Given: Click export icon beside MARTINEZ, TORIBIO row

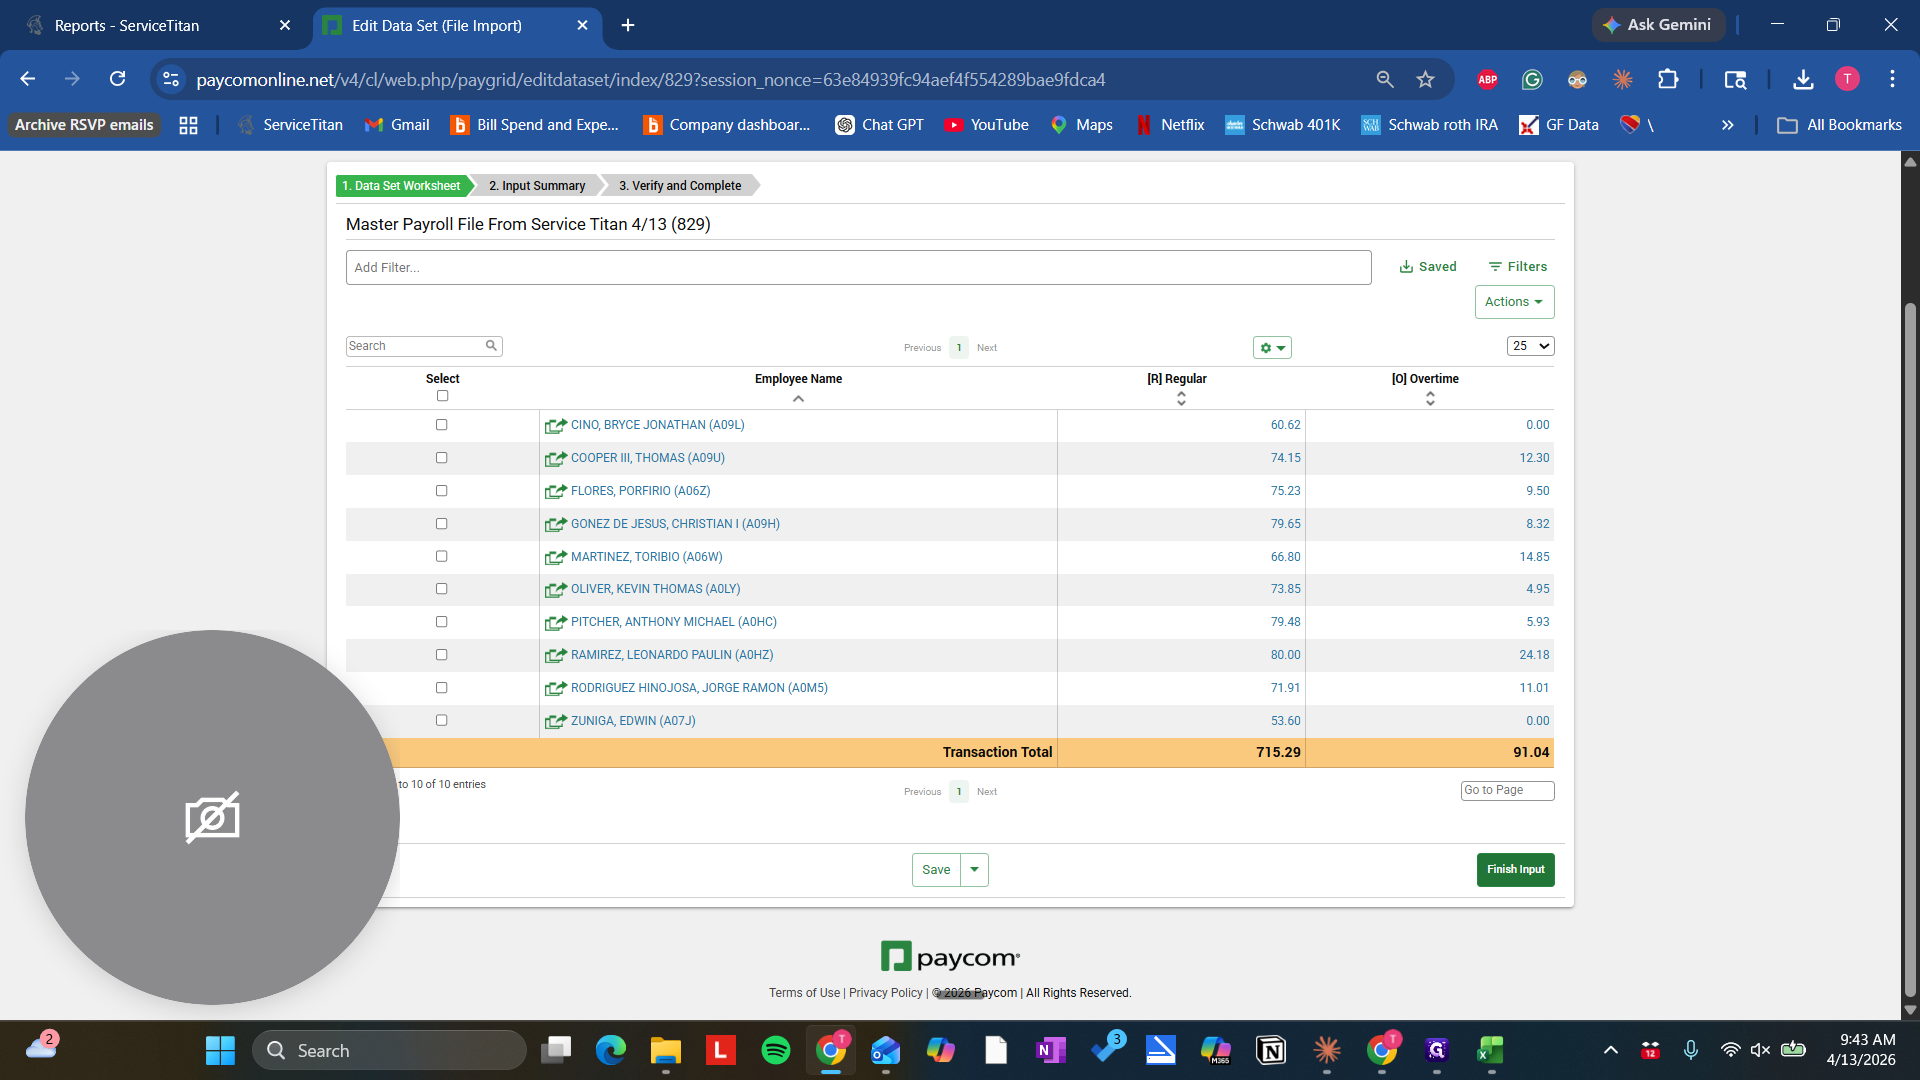Looking at the screenshot, I should coord(555,558).
